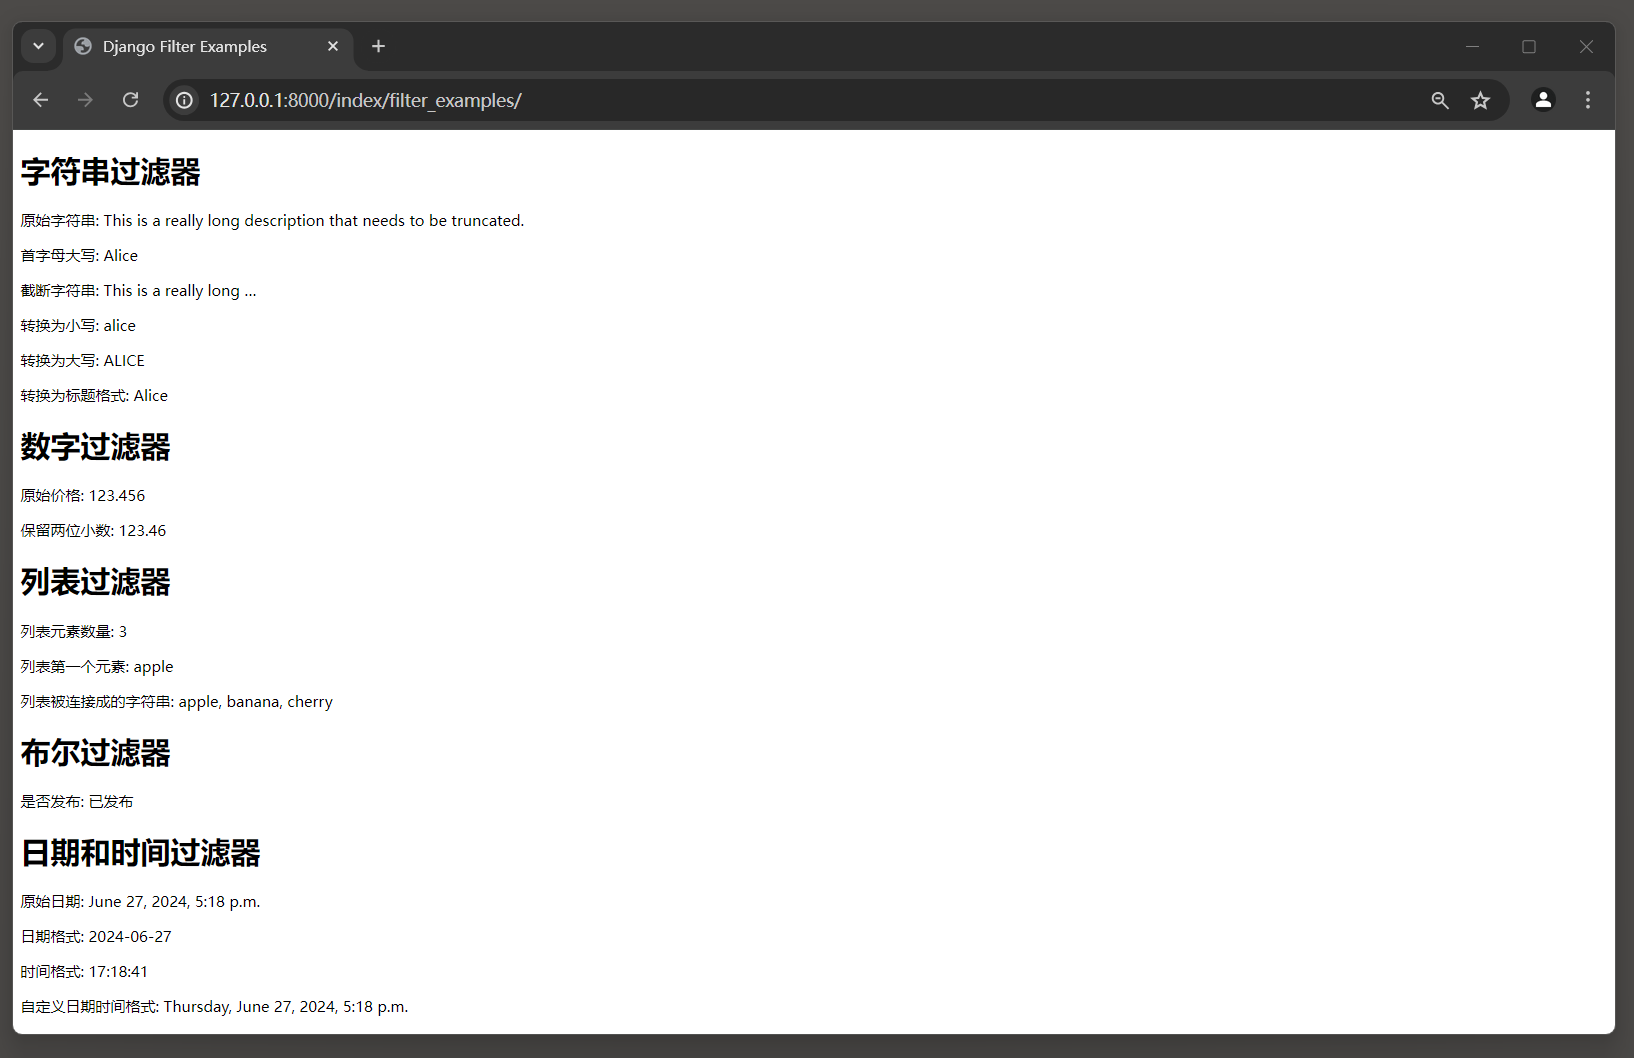Open a new browser tab
This screenshot has width=1634, height=1058.
point(378,46)
